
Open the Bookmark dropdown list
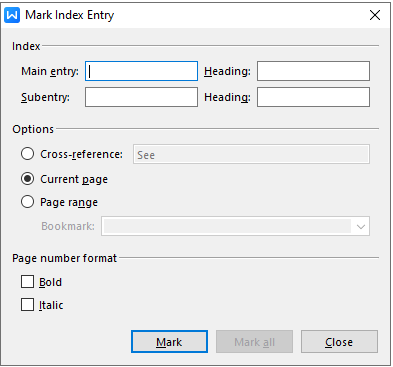coord(360,226)
